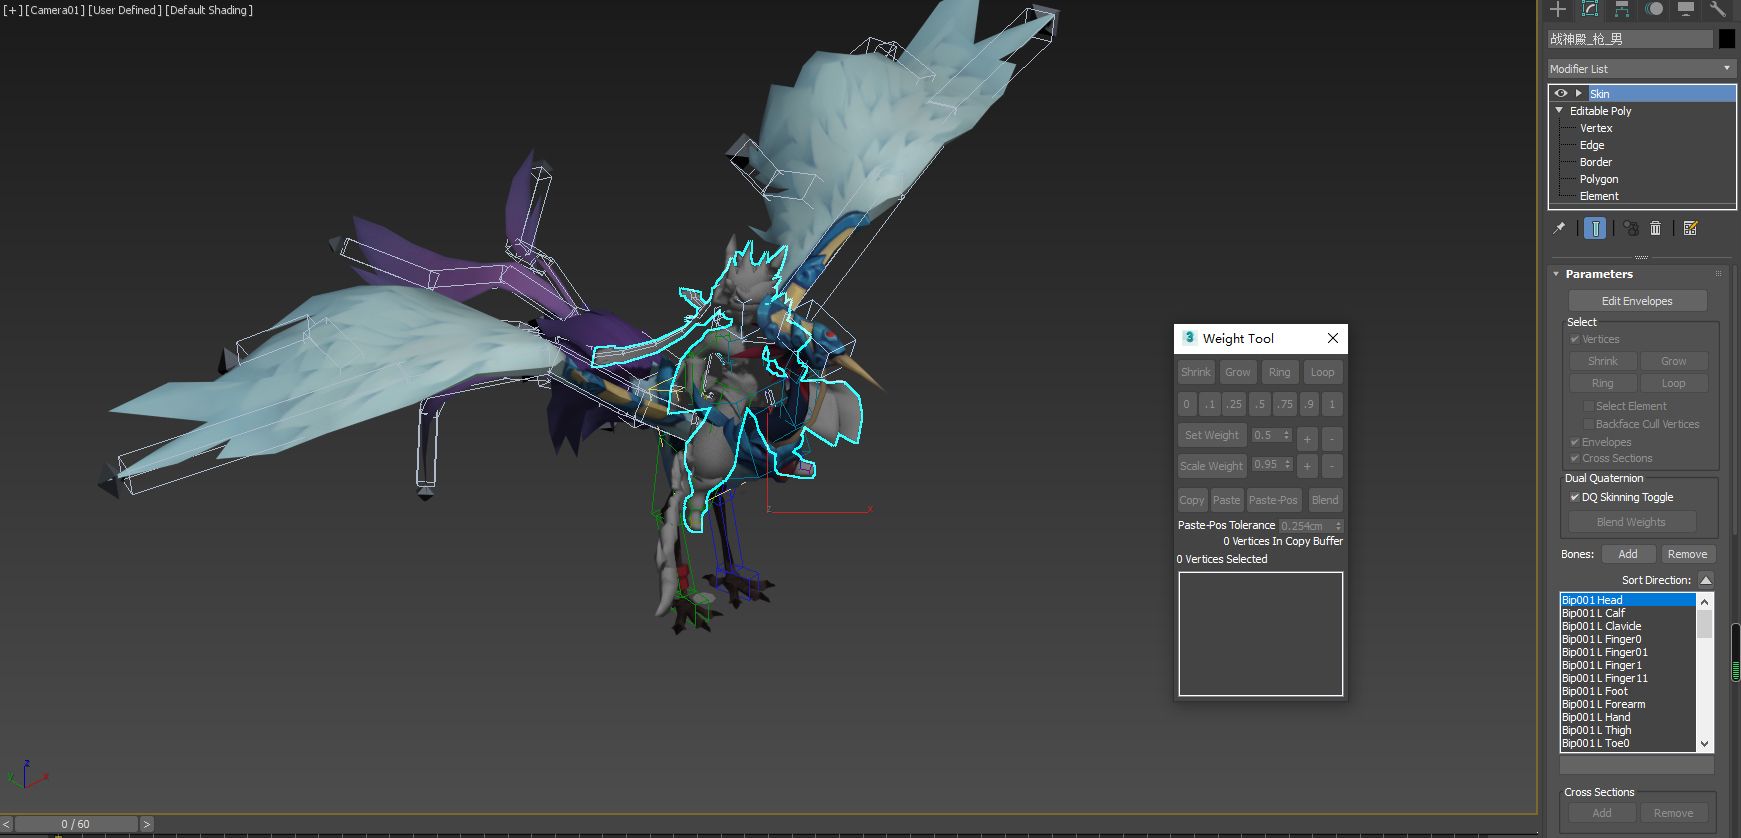
Task: Click the object name field
Action: click(1630, 39)
